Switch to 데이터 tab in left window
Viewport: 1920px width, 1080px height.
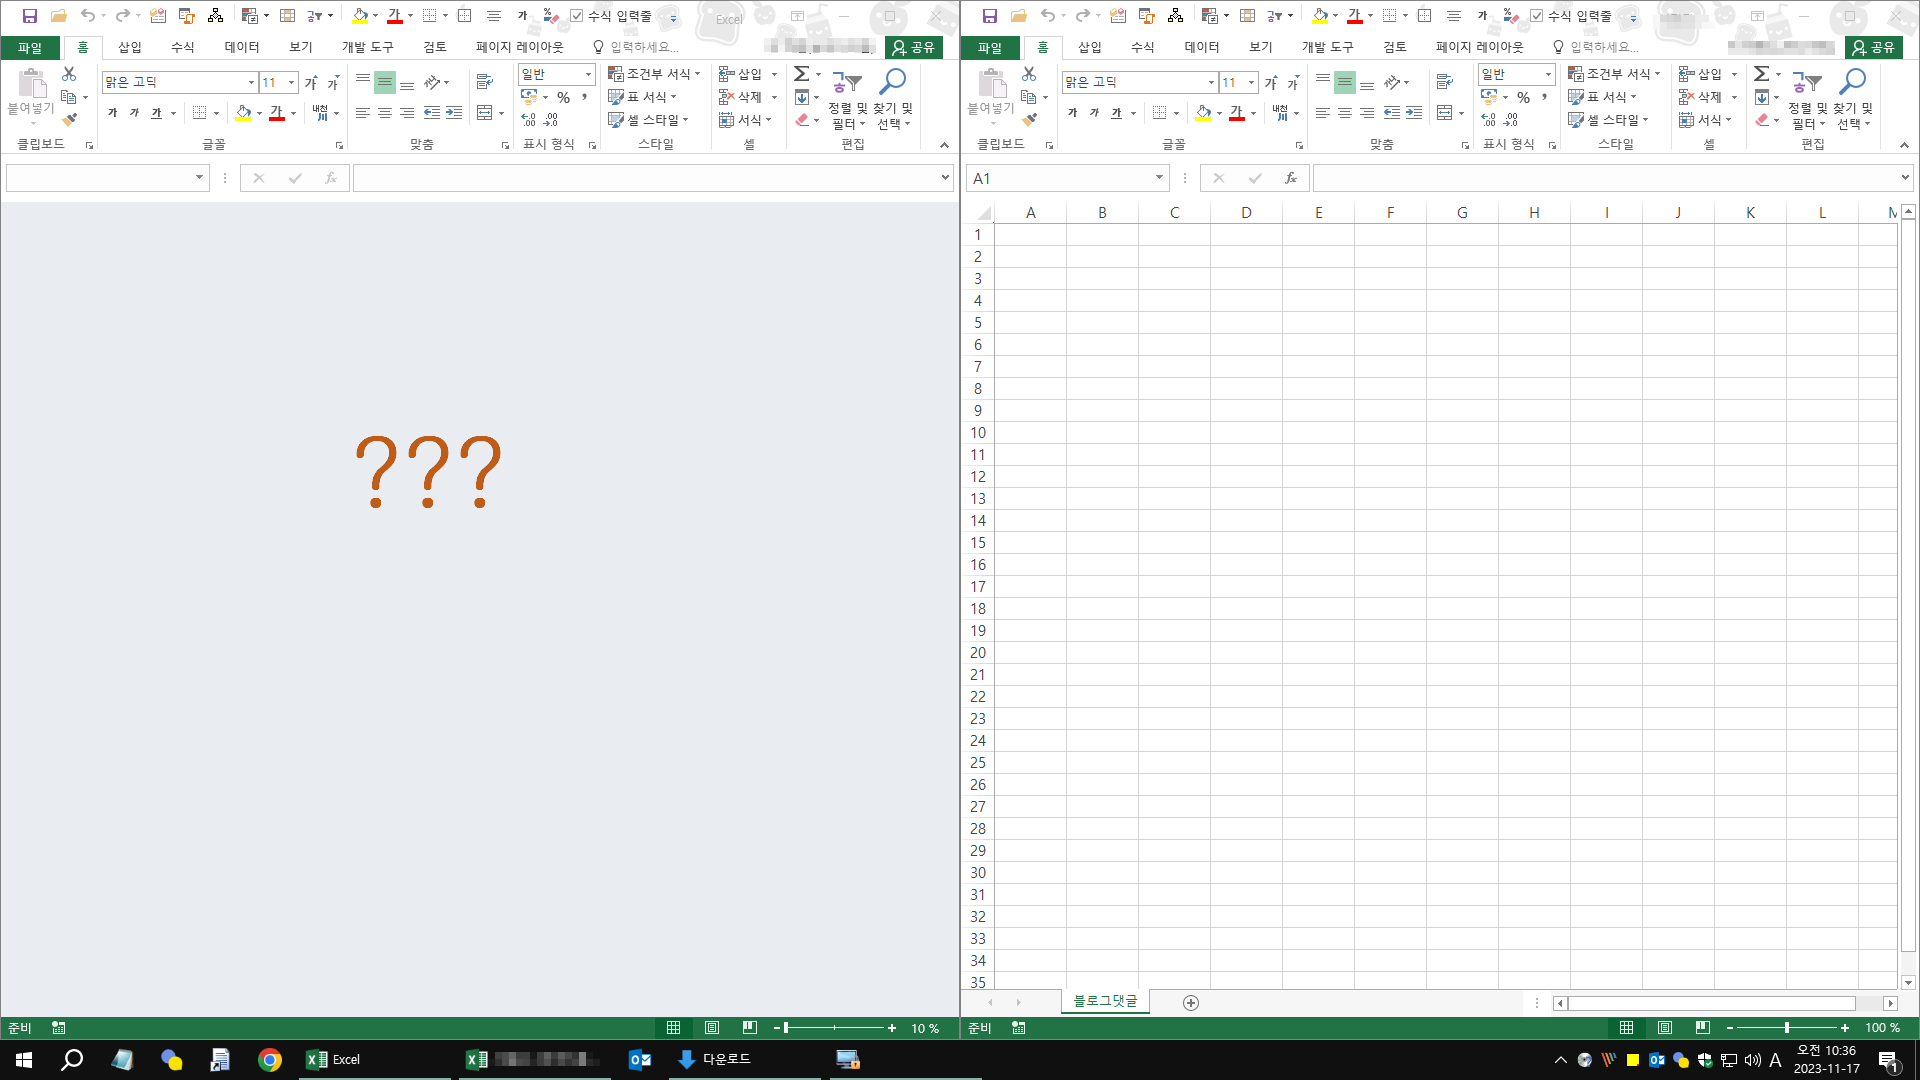241,47
